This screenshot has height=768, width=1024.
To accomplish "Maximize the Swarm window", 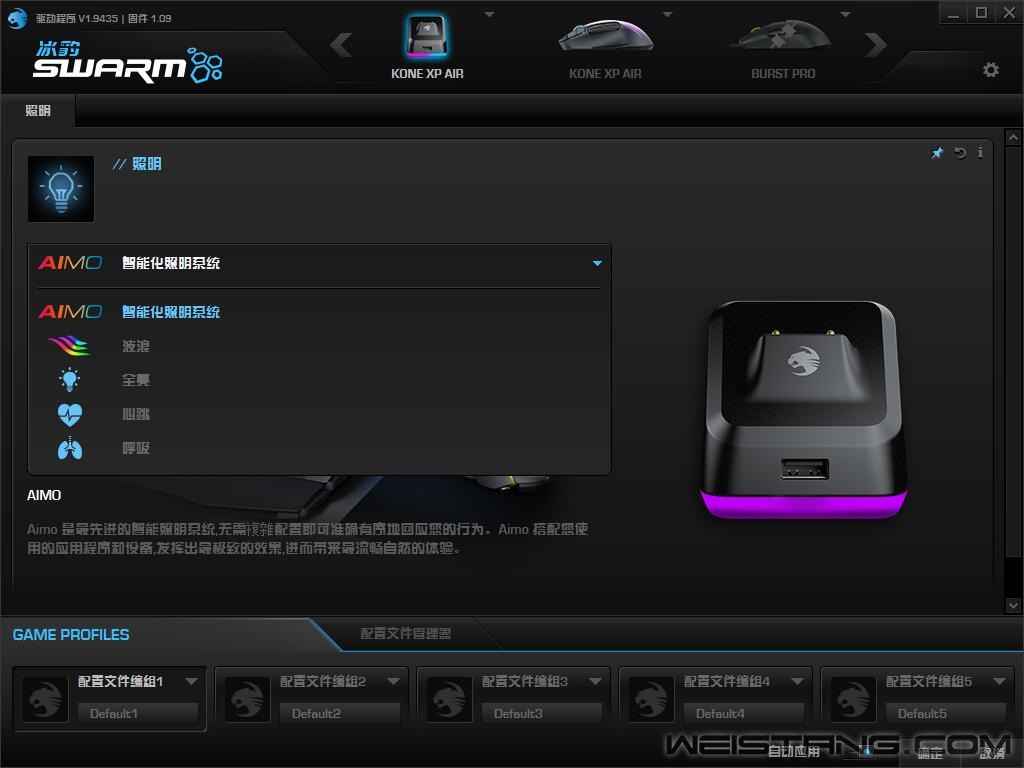I will [x=982, y=12].
